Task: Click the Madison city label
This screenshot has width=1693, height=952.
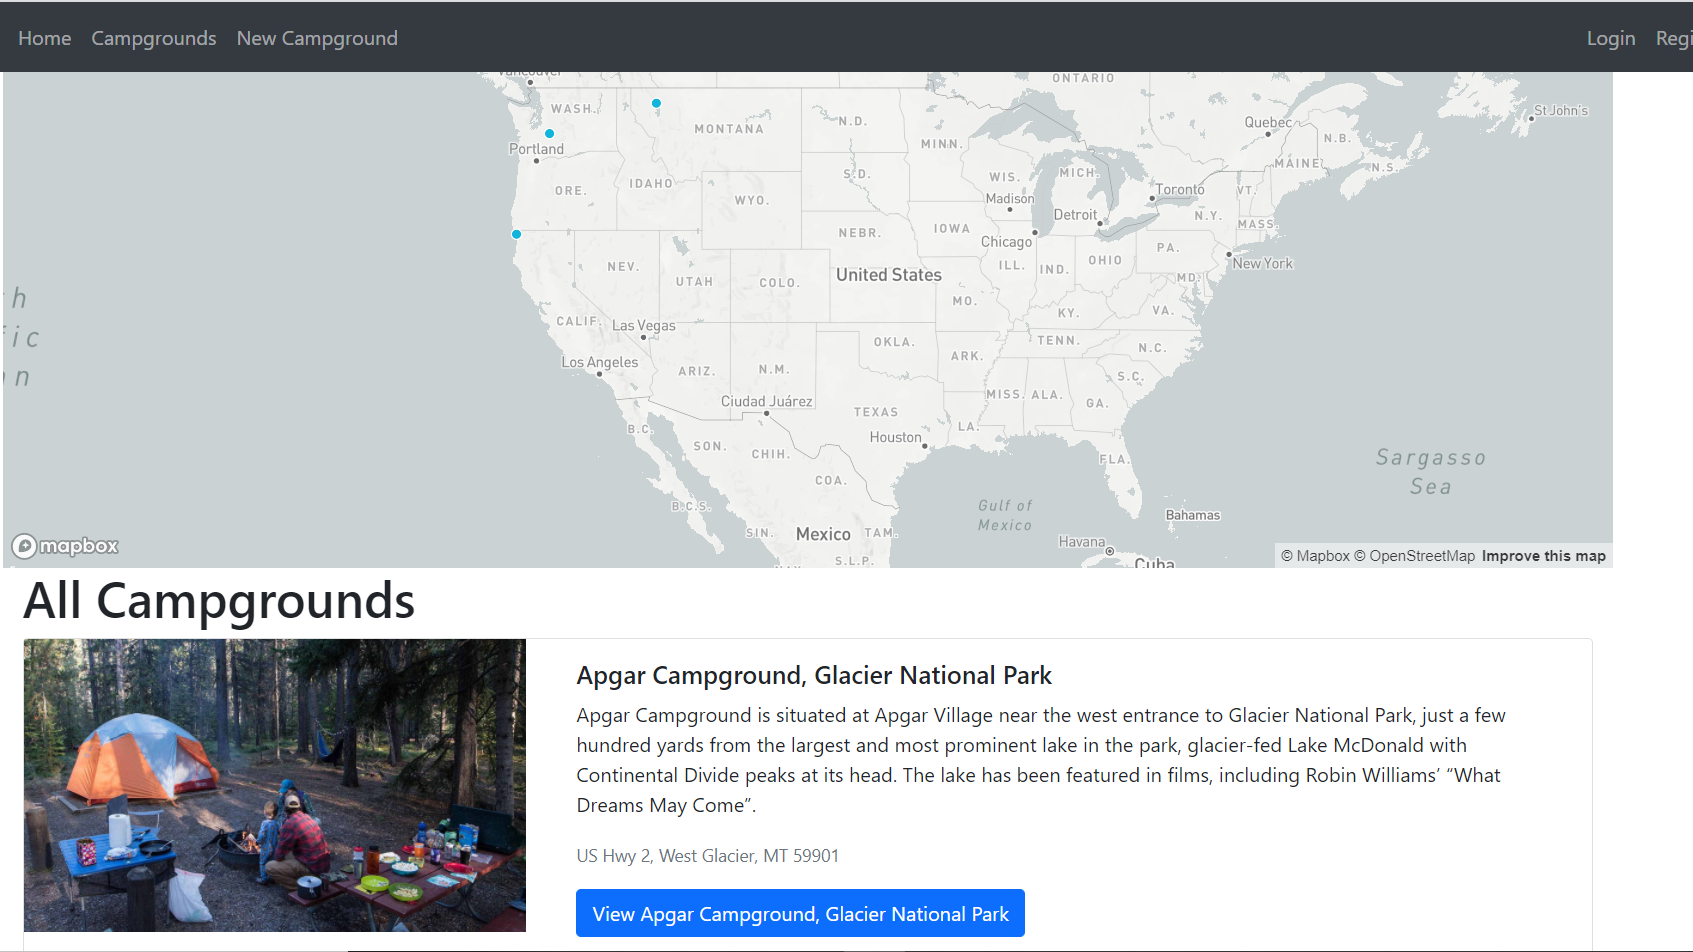Action: pos(1010,199)
